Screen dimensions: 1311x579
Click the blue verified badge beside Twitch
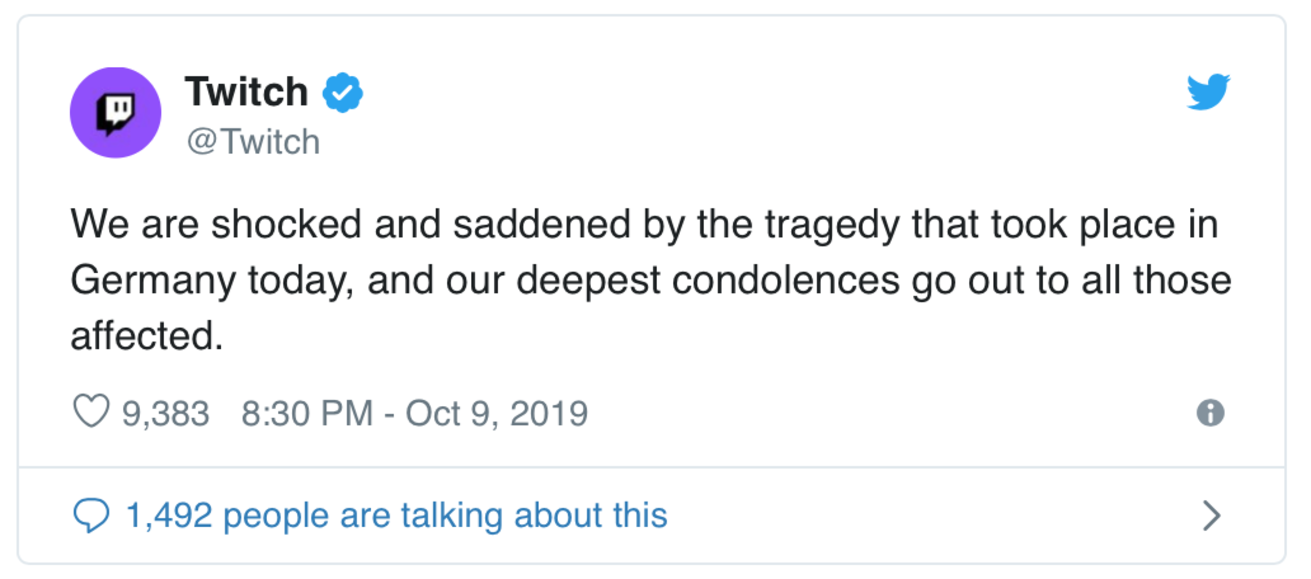tap(342, 92)
